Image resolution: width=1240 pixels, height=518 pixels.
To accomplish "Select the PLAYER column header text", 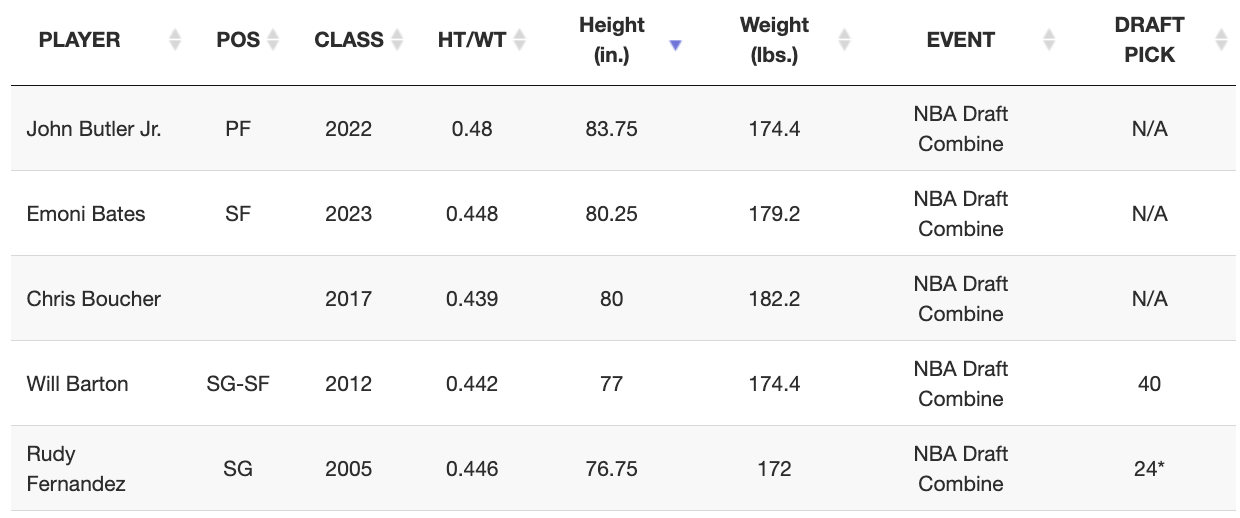I will tap(79, 40).
